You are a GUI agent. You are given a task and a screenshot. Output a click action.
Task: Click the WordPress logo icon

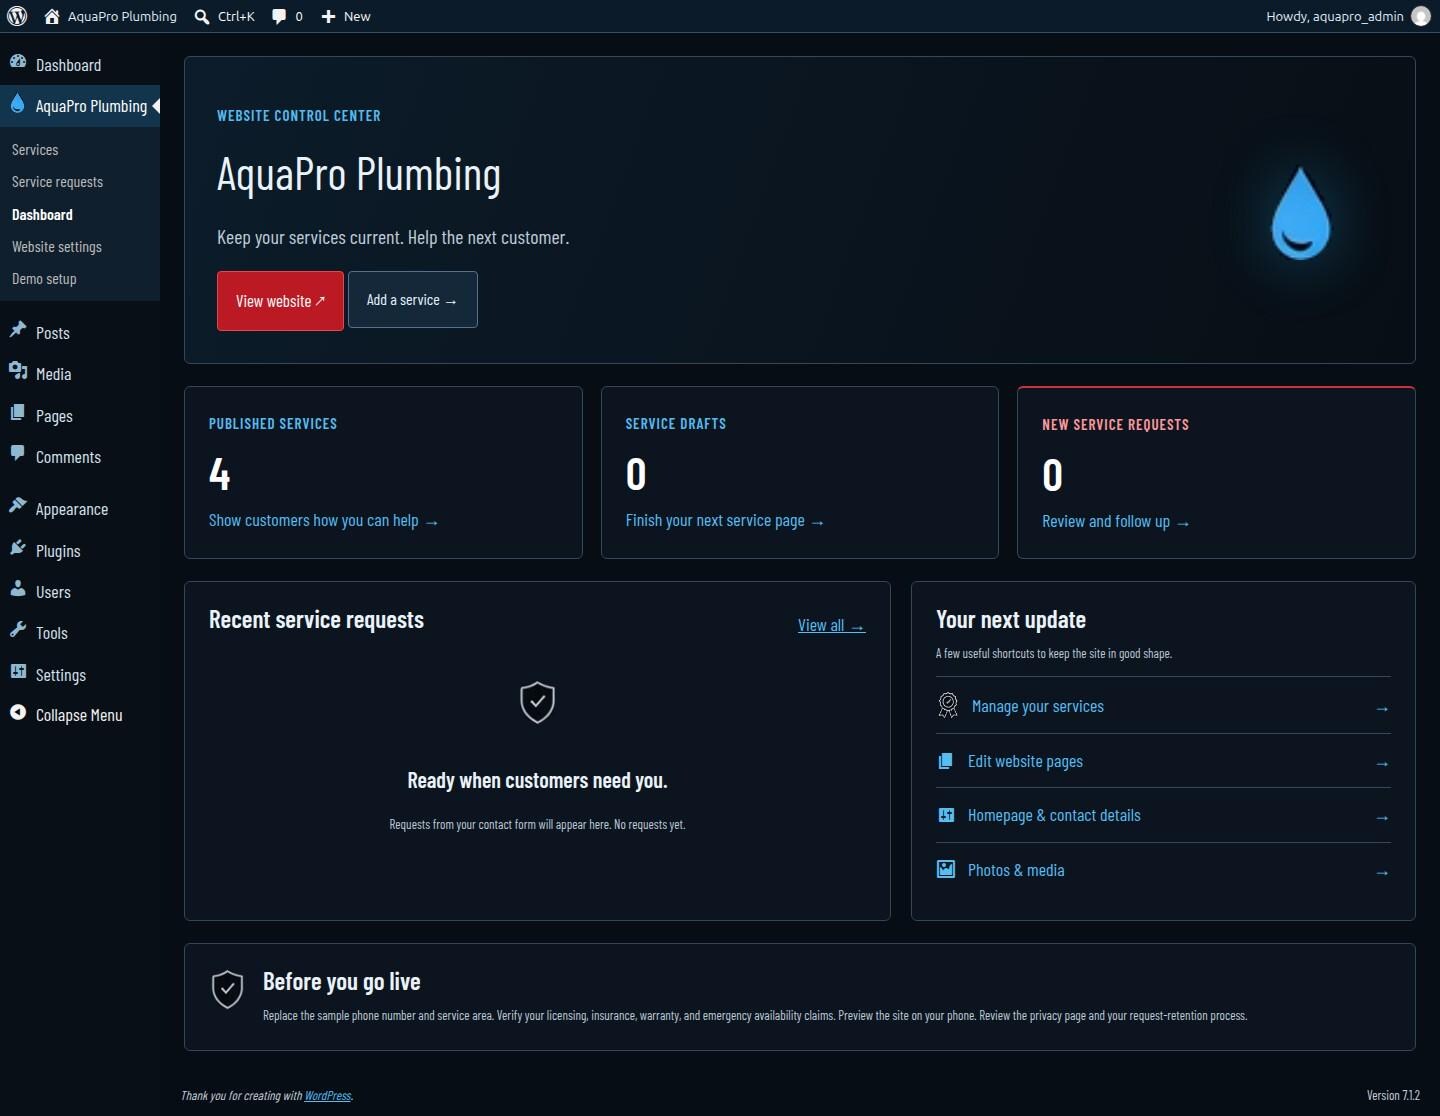click(x=17, y=16)
